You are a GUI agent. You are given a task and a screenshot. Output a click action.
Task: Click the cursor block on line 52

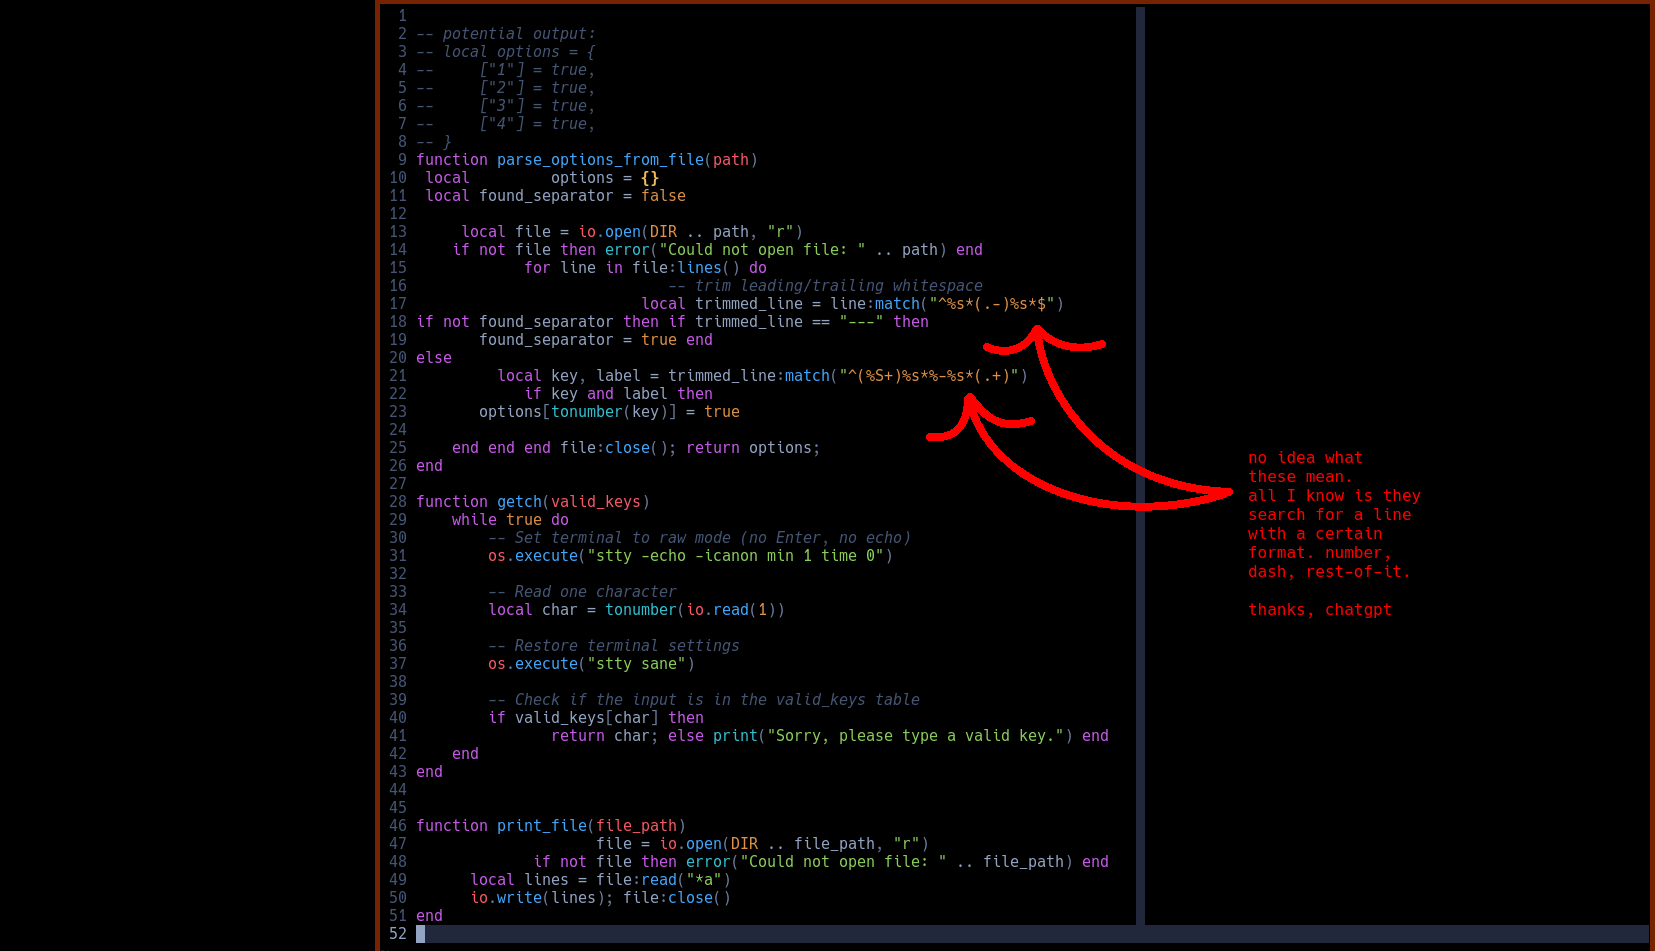[421, 933]
